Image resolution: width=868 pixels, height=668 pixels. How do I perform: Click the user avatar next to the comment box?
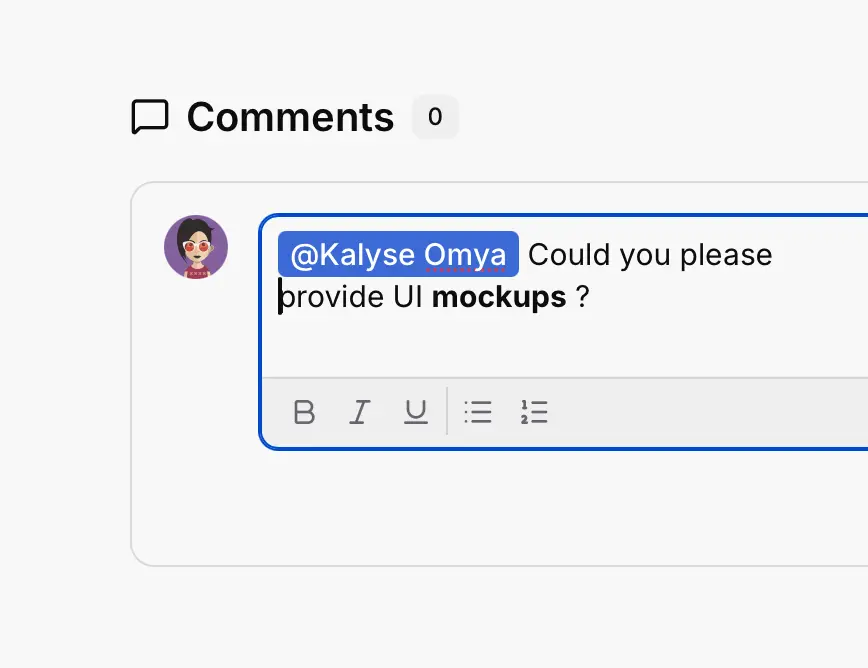click(195, 246)
